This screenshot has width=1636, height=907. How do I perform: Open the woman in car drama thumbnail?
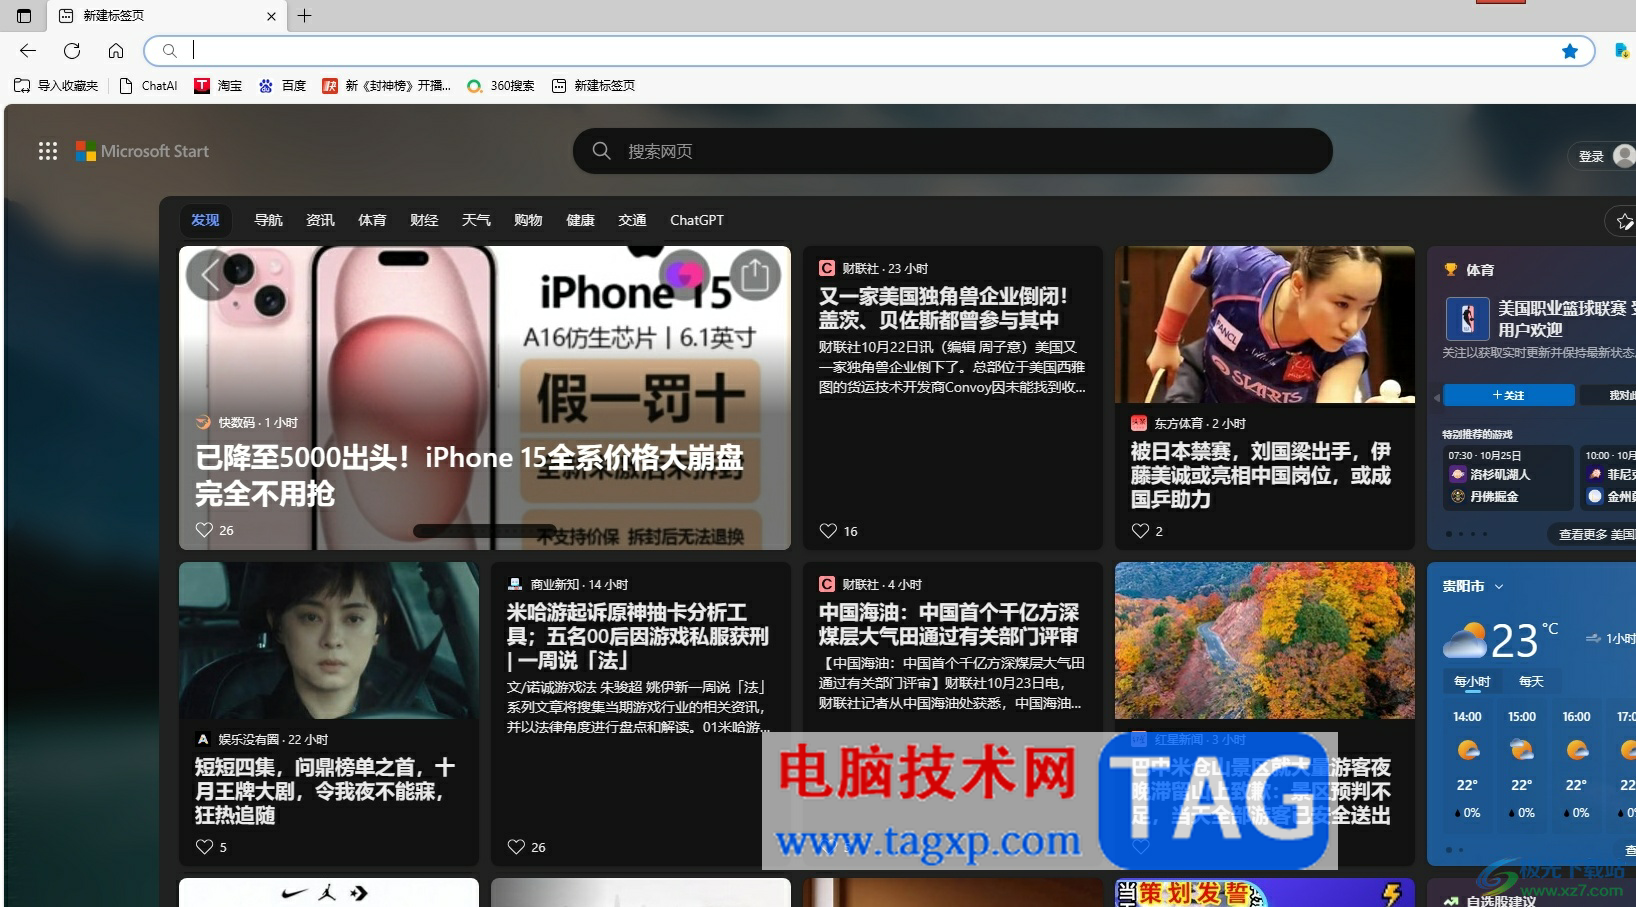click(329, 640)
